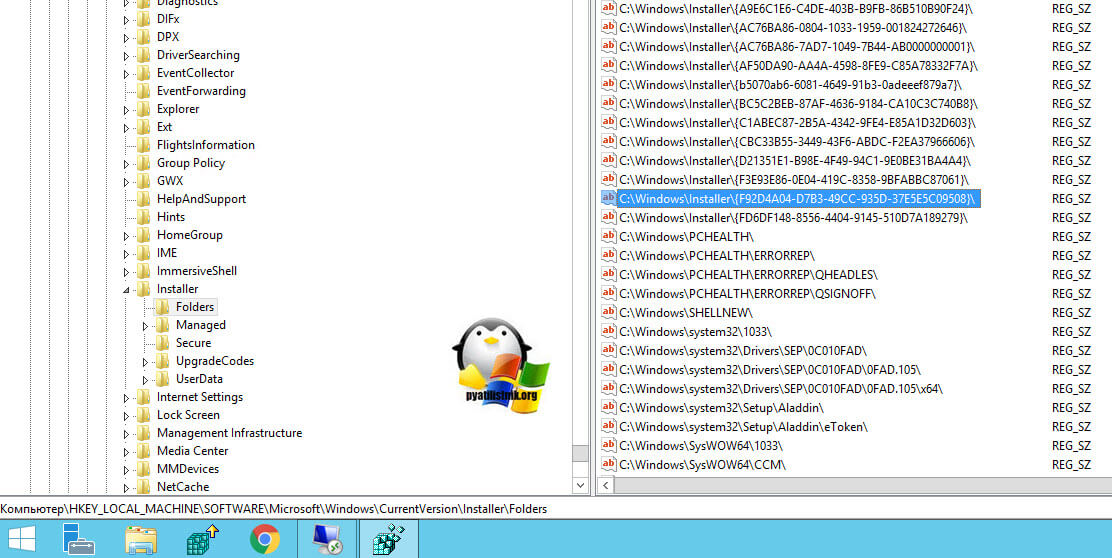Open File Explorer from the taskbar

141,540
